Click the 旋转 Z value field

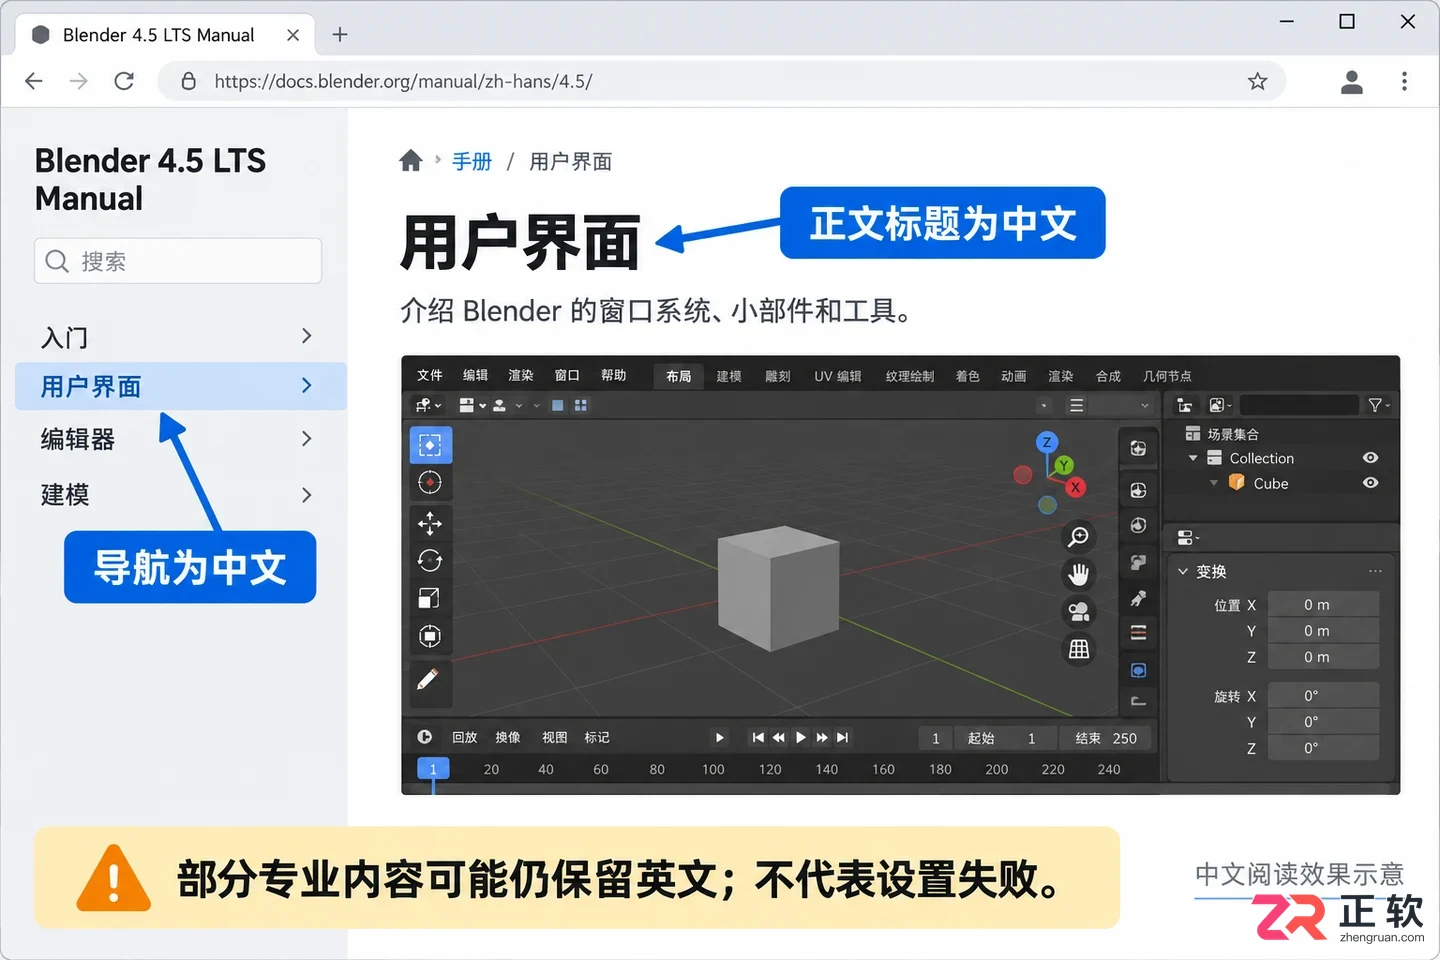[1323, 748]
